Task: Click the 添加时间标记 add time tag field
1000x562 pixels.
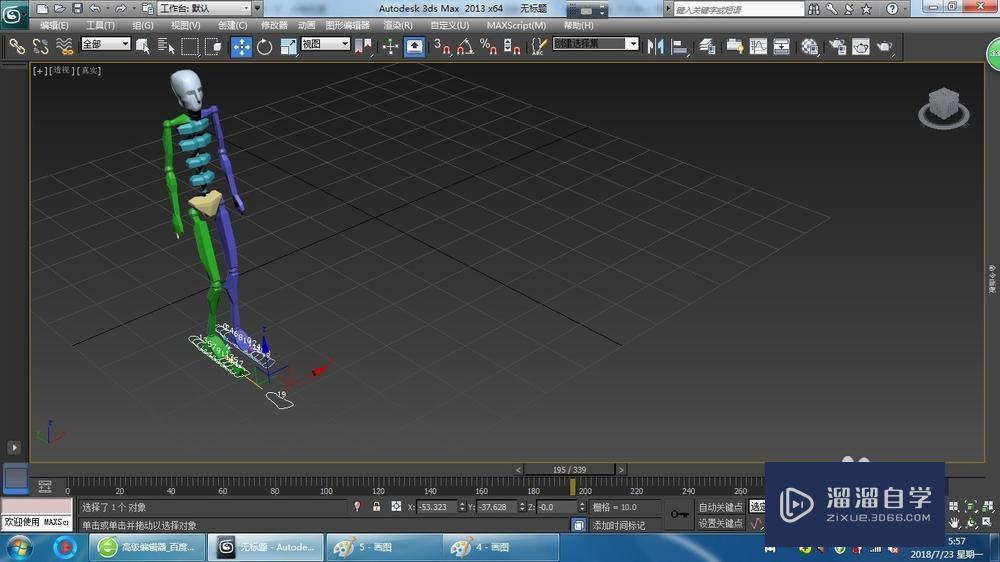Action: [618, 526]
